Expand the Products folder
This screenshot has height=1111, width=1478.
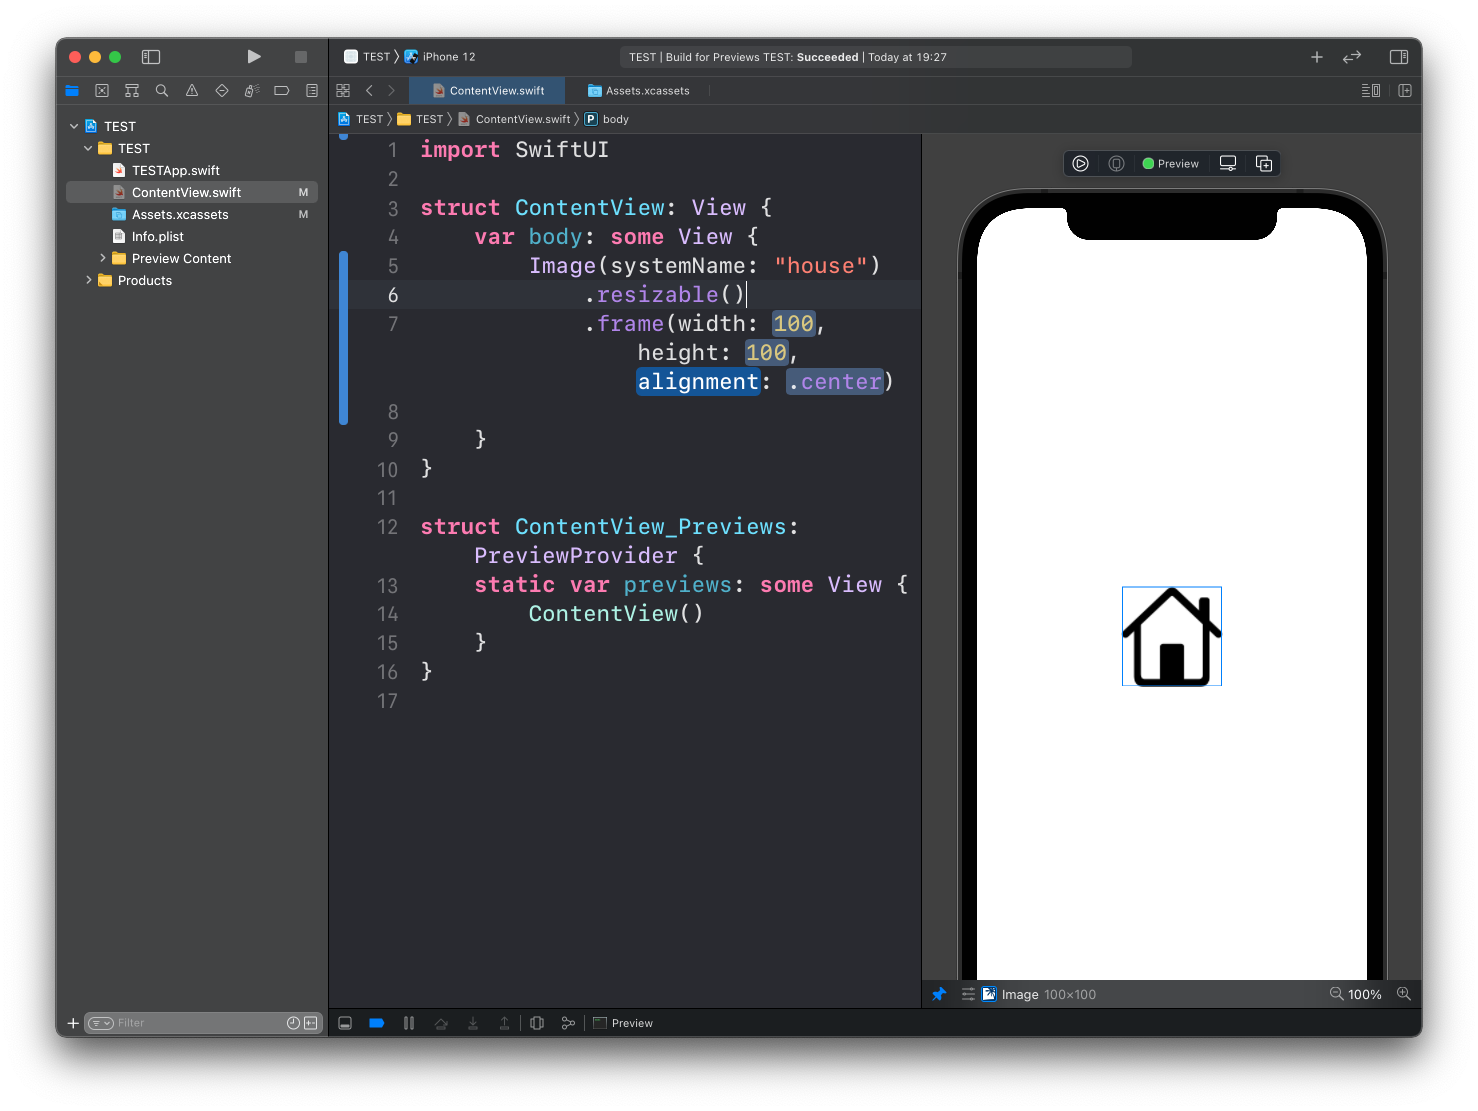click(x=89, y=280)
